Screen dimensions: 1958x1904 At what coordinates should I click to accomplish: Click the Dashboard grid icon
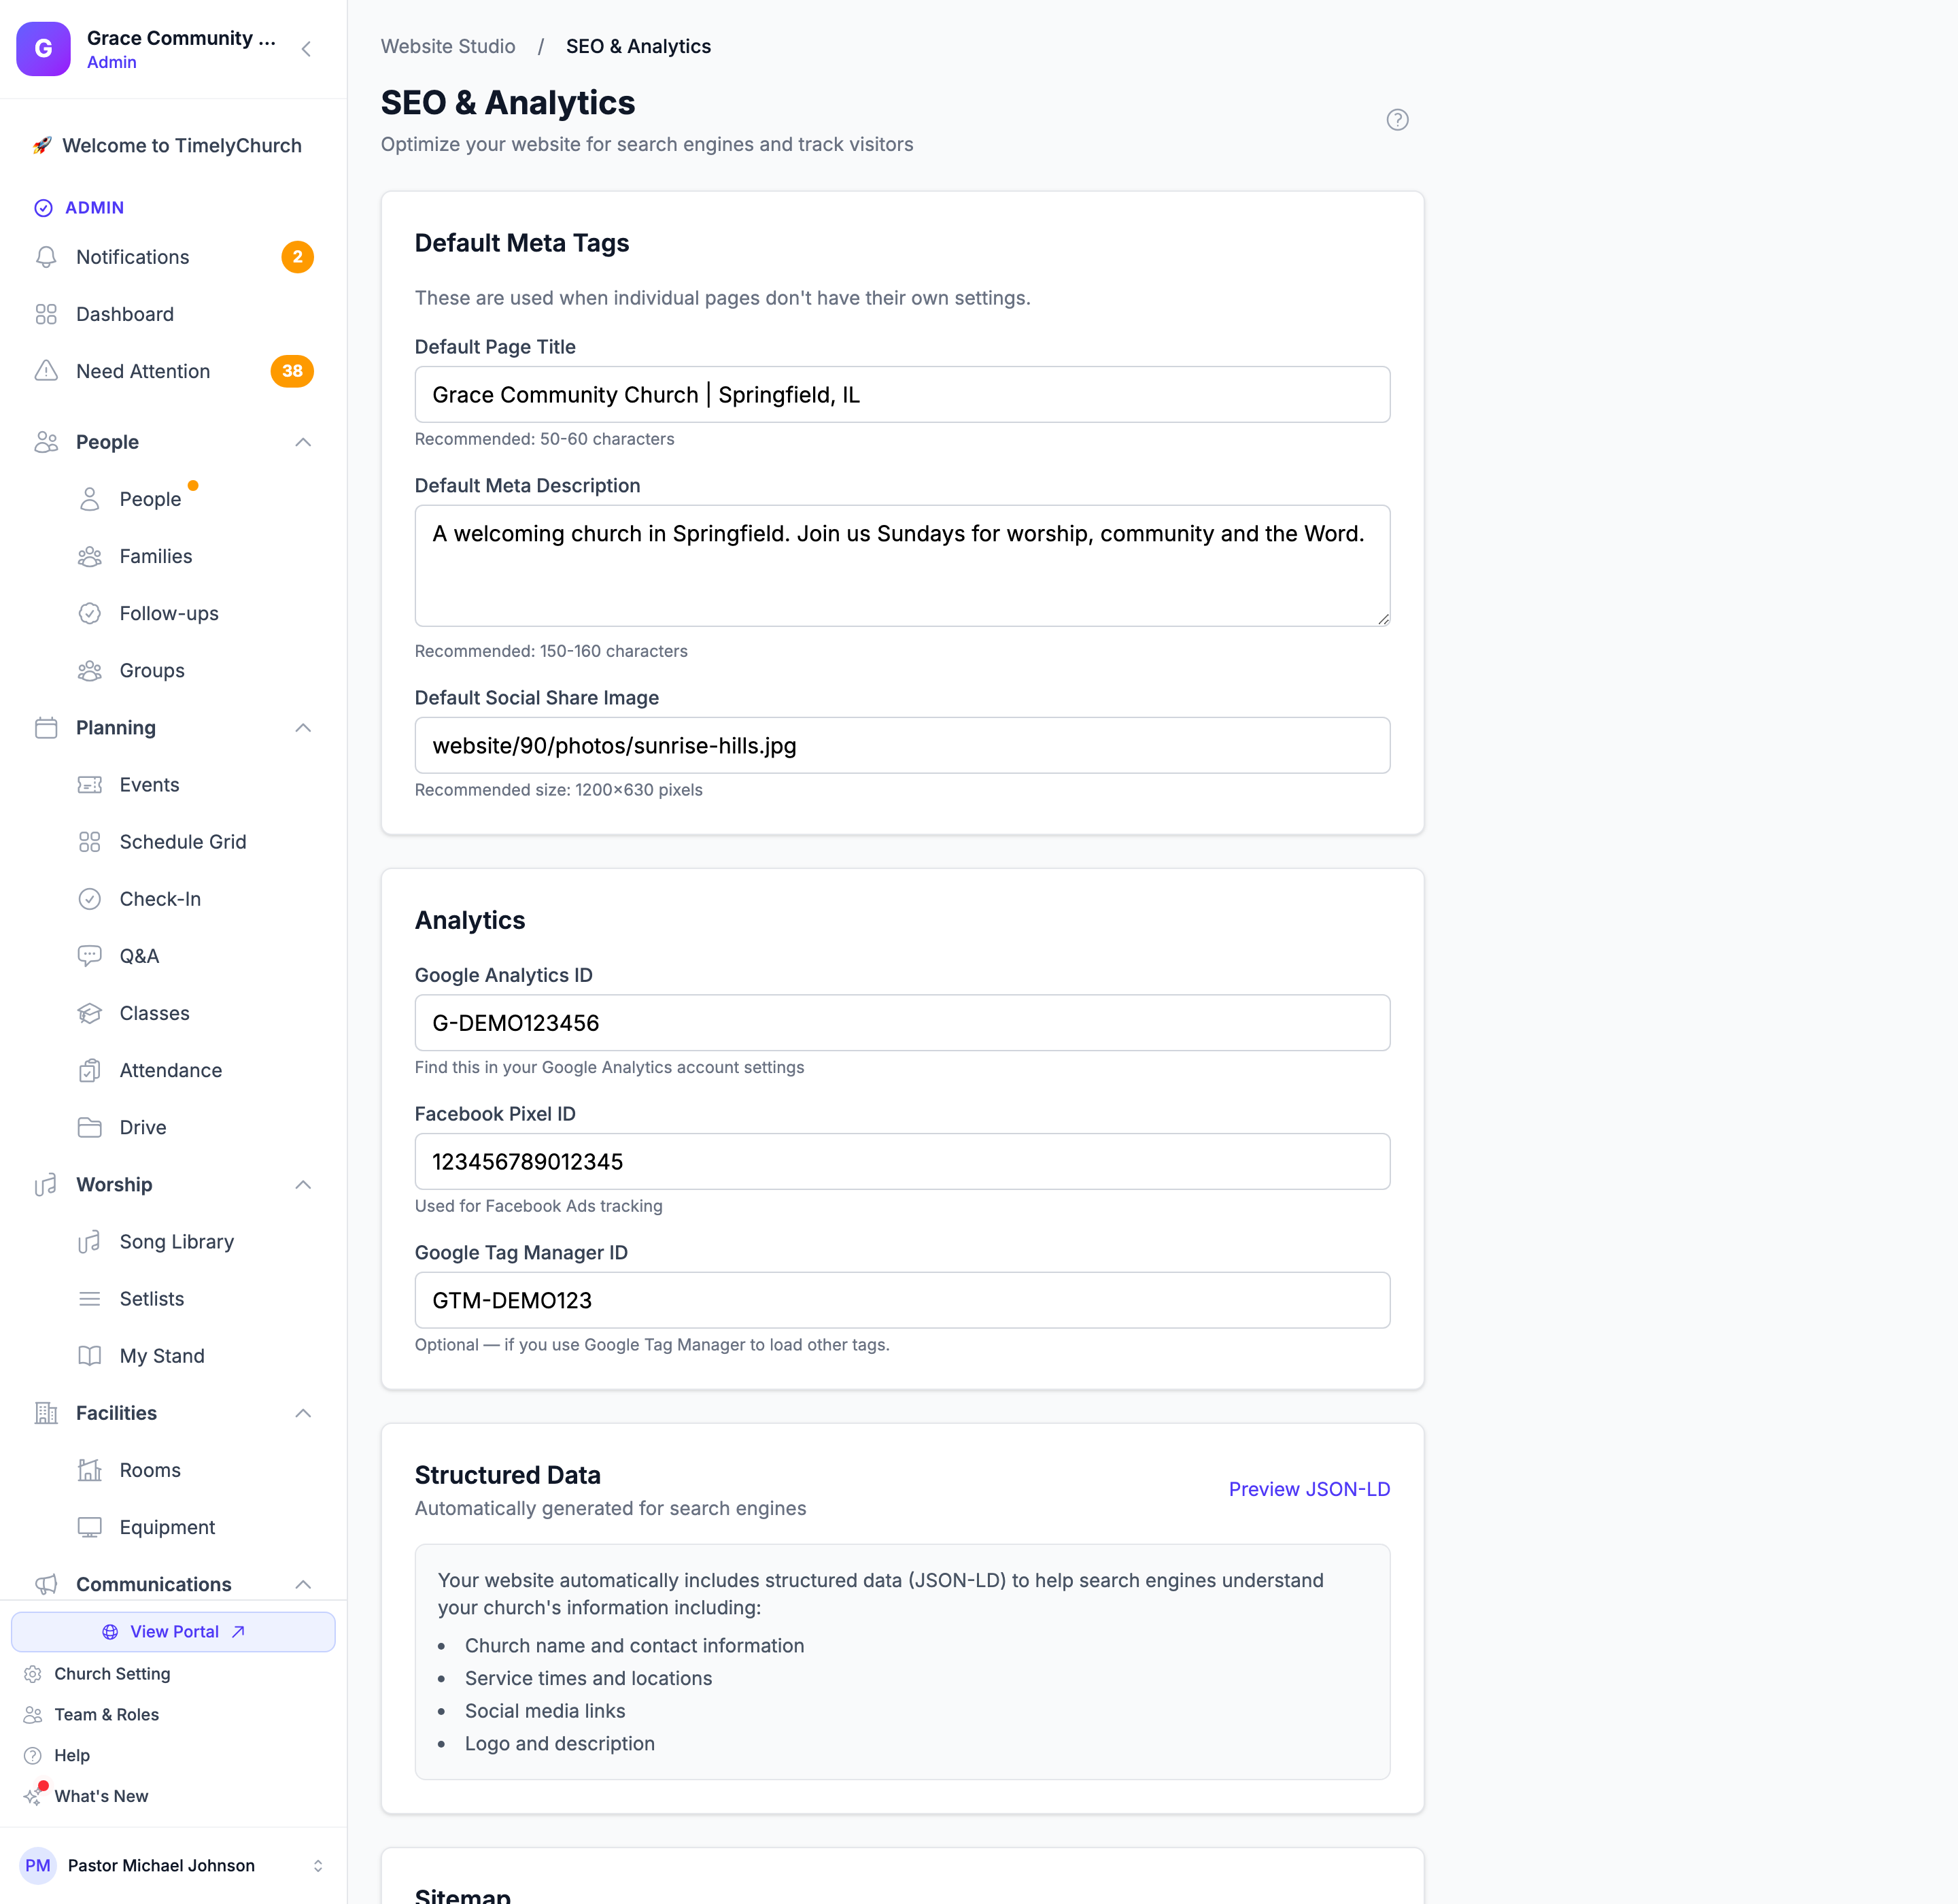point(46,314)
